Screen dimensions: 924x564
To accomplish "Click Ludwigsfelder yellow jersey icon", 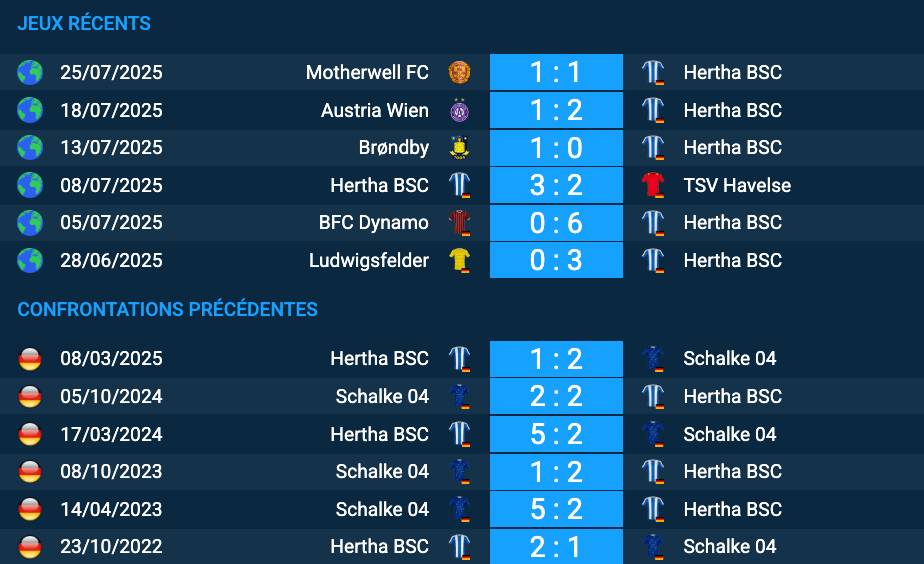I will (460, 261).
